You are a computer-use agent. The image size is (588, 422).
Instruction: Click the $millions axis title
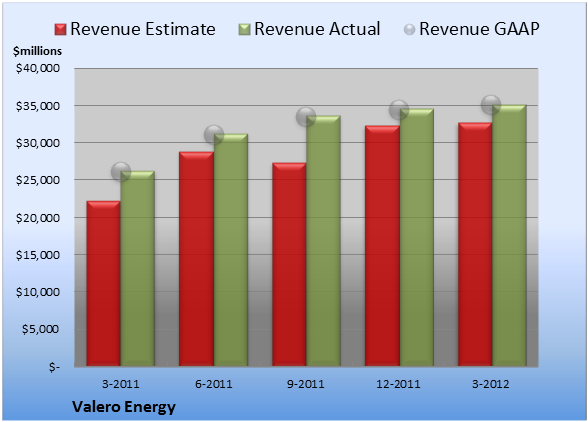point(37,51)
